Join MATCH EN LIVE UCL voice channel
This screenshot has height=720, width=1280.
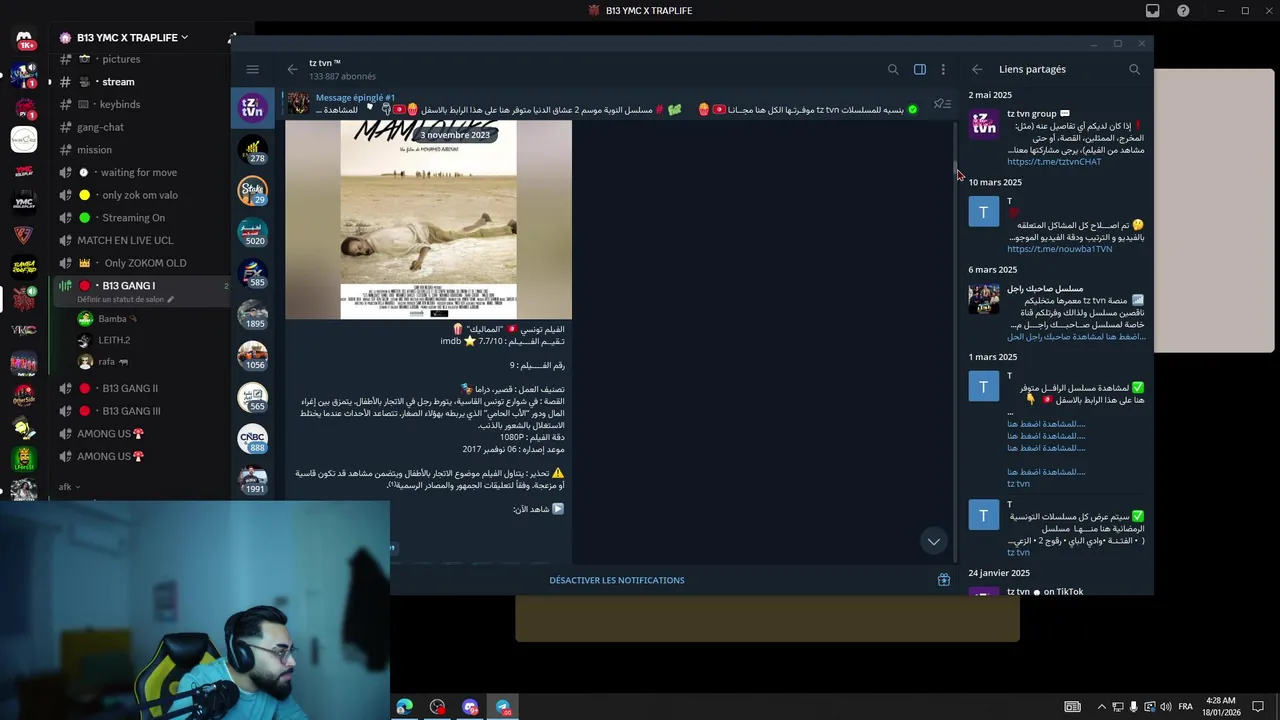125,240
